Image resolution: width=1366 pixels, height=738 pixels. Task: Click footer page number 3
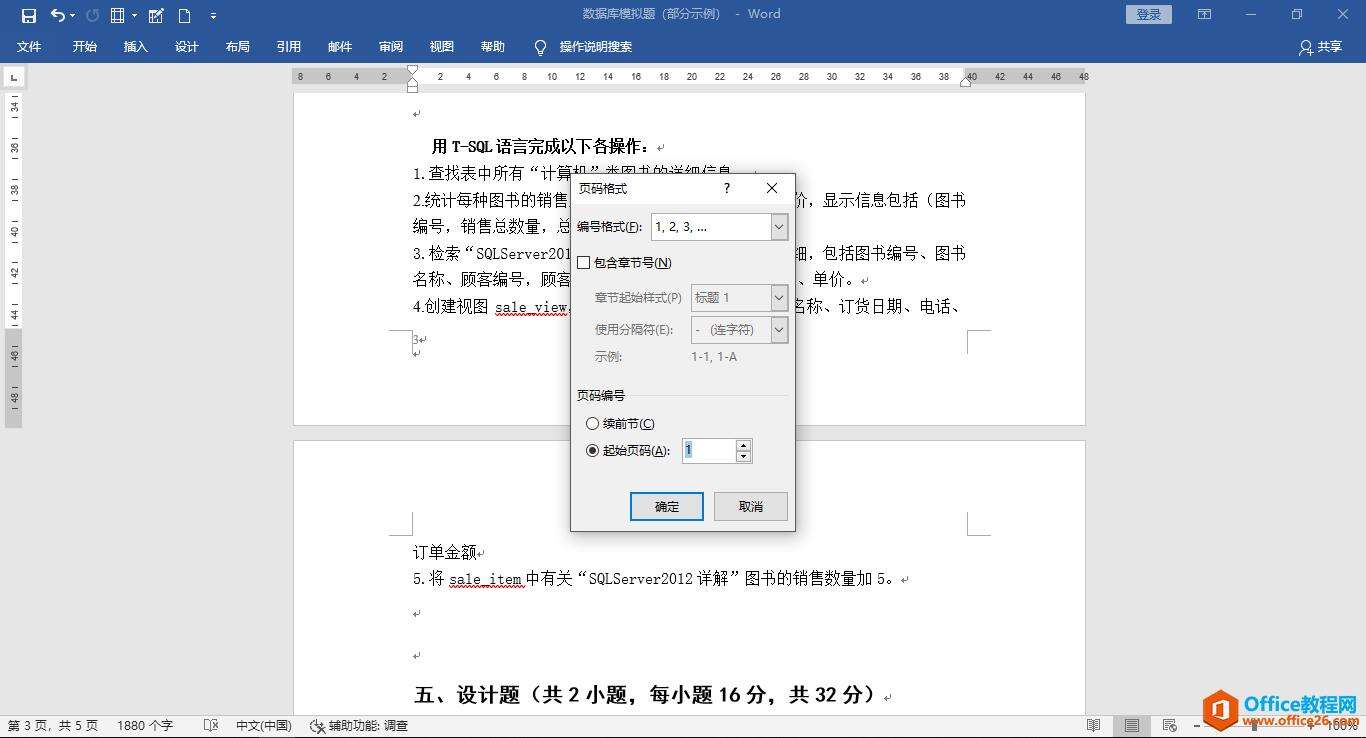coord(416,340)
